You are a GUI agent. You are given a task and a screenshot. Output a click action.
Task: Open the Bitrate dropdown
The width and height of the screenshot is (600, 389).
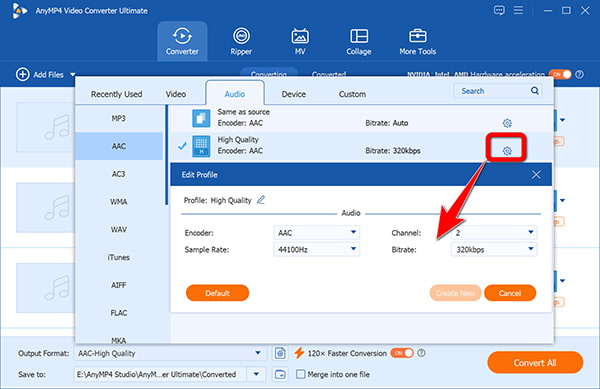pyautogui.click(x=494, y=249)
